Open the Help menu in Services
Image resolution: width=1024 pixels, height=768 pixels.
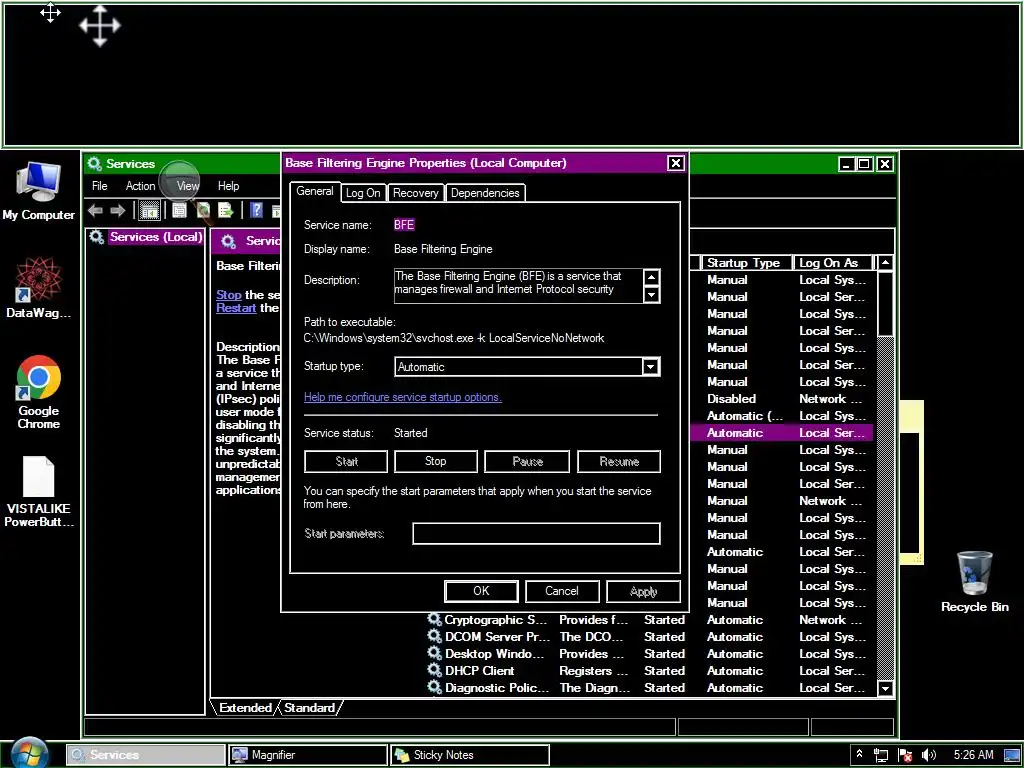[229, 186]
